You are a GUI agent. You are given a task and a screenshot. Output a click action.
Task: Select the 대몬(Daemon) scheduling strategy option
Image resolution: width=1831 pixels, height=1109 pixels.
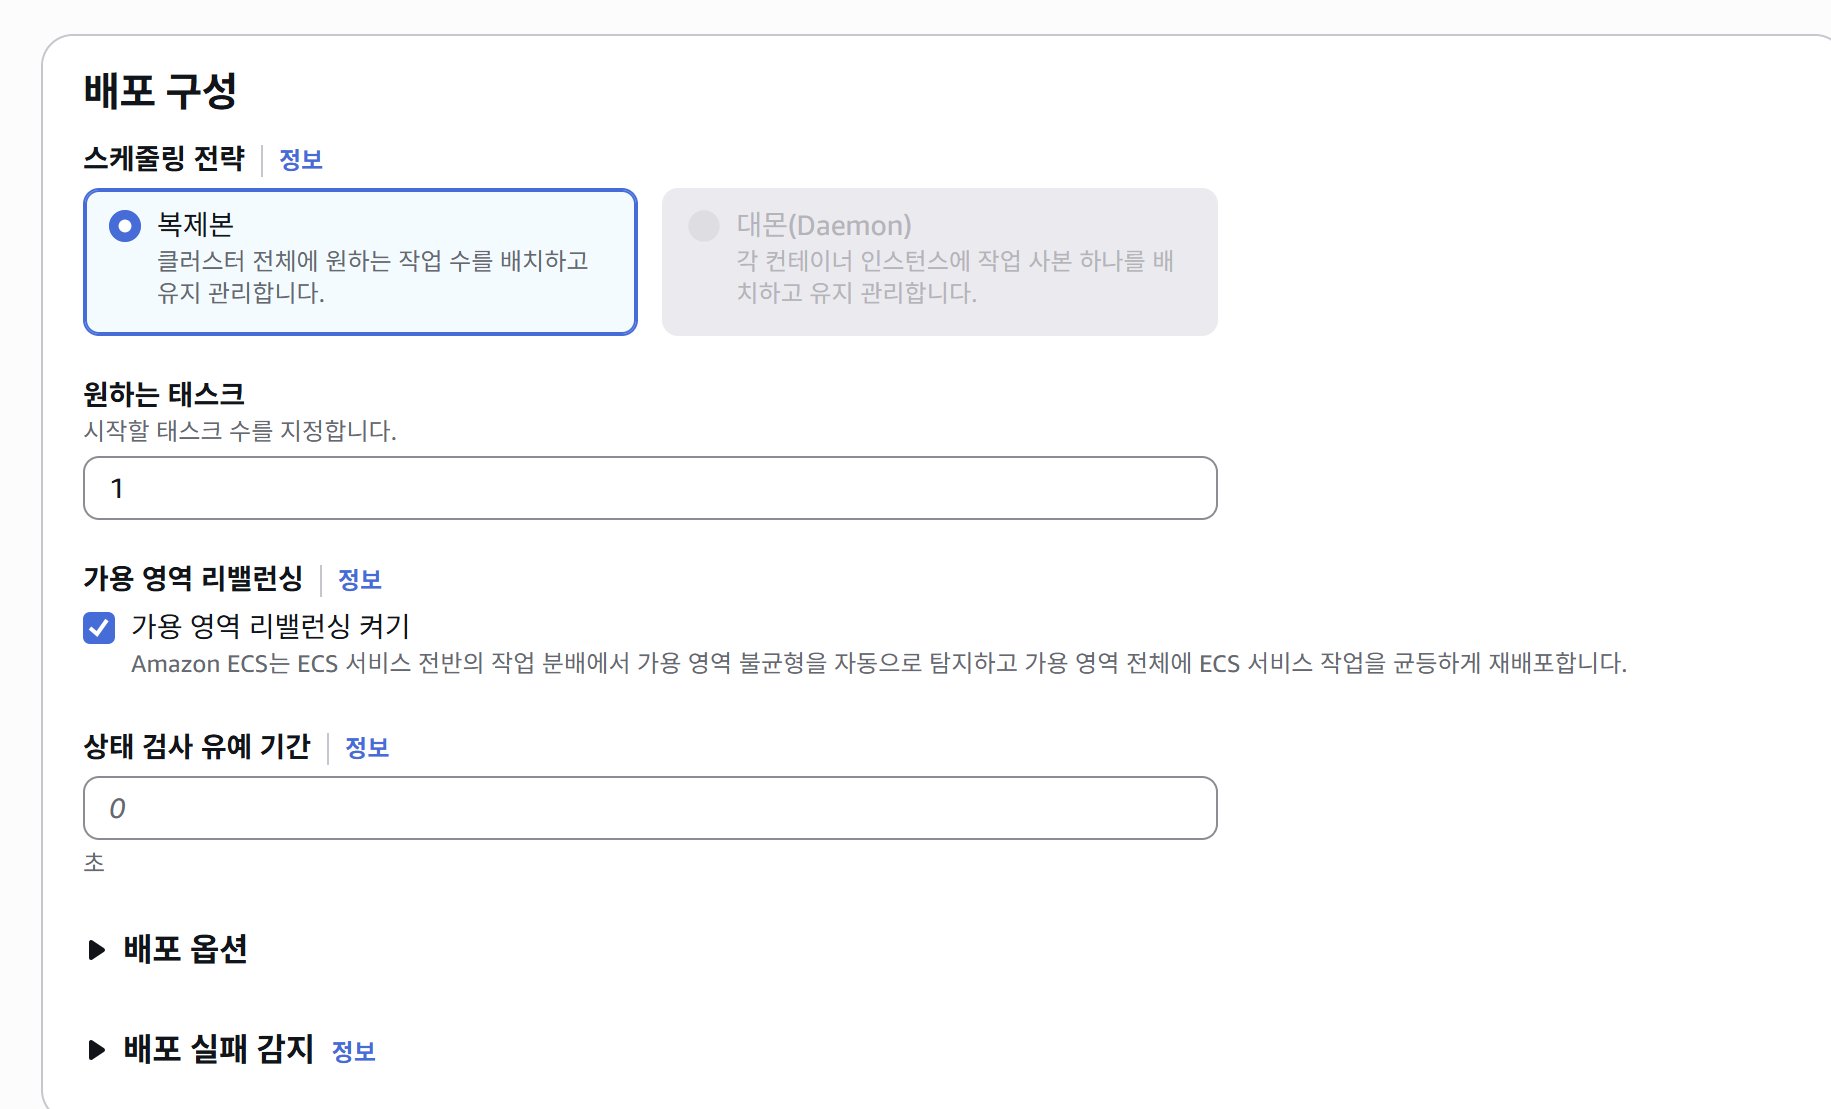click(x=704, y=226)
